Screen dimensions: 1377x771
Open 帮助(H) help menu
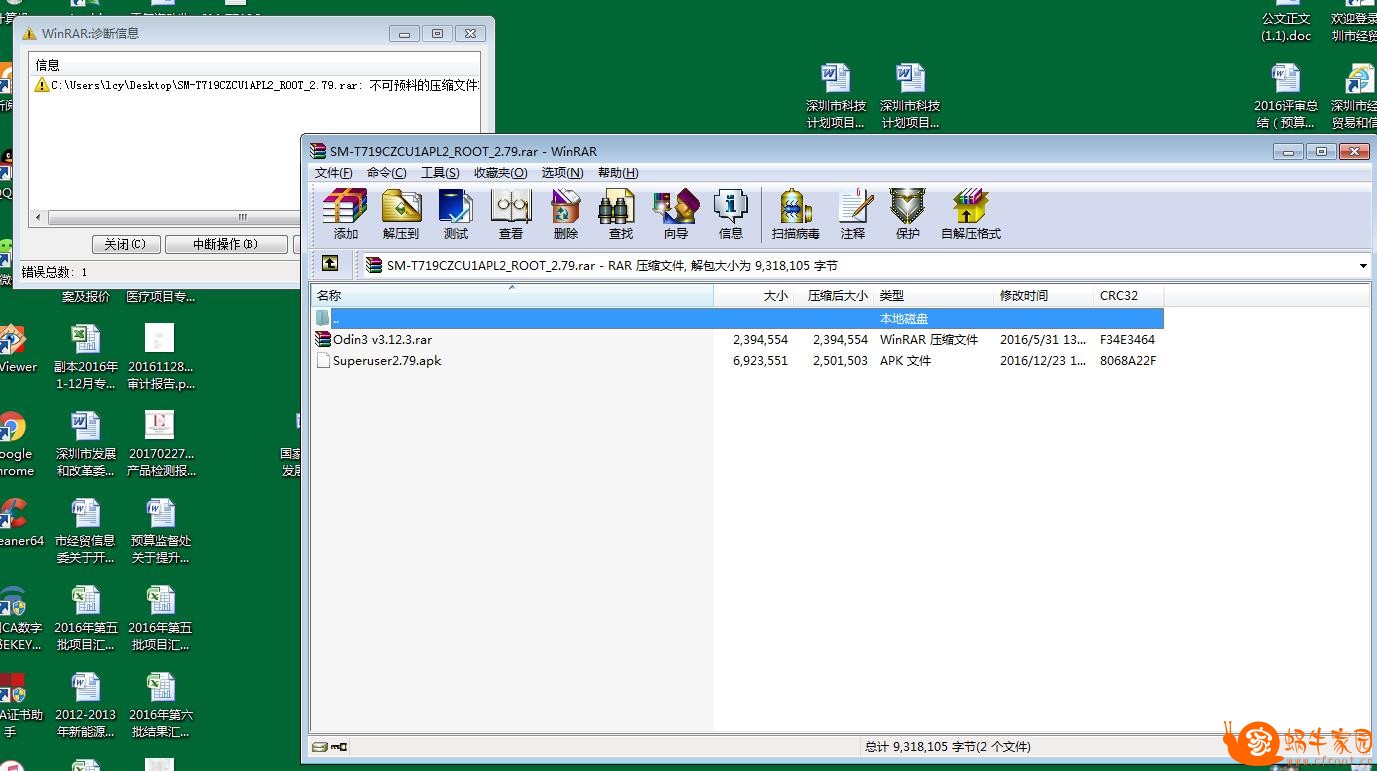tap(618, 173)
